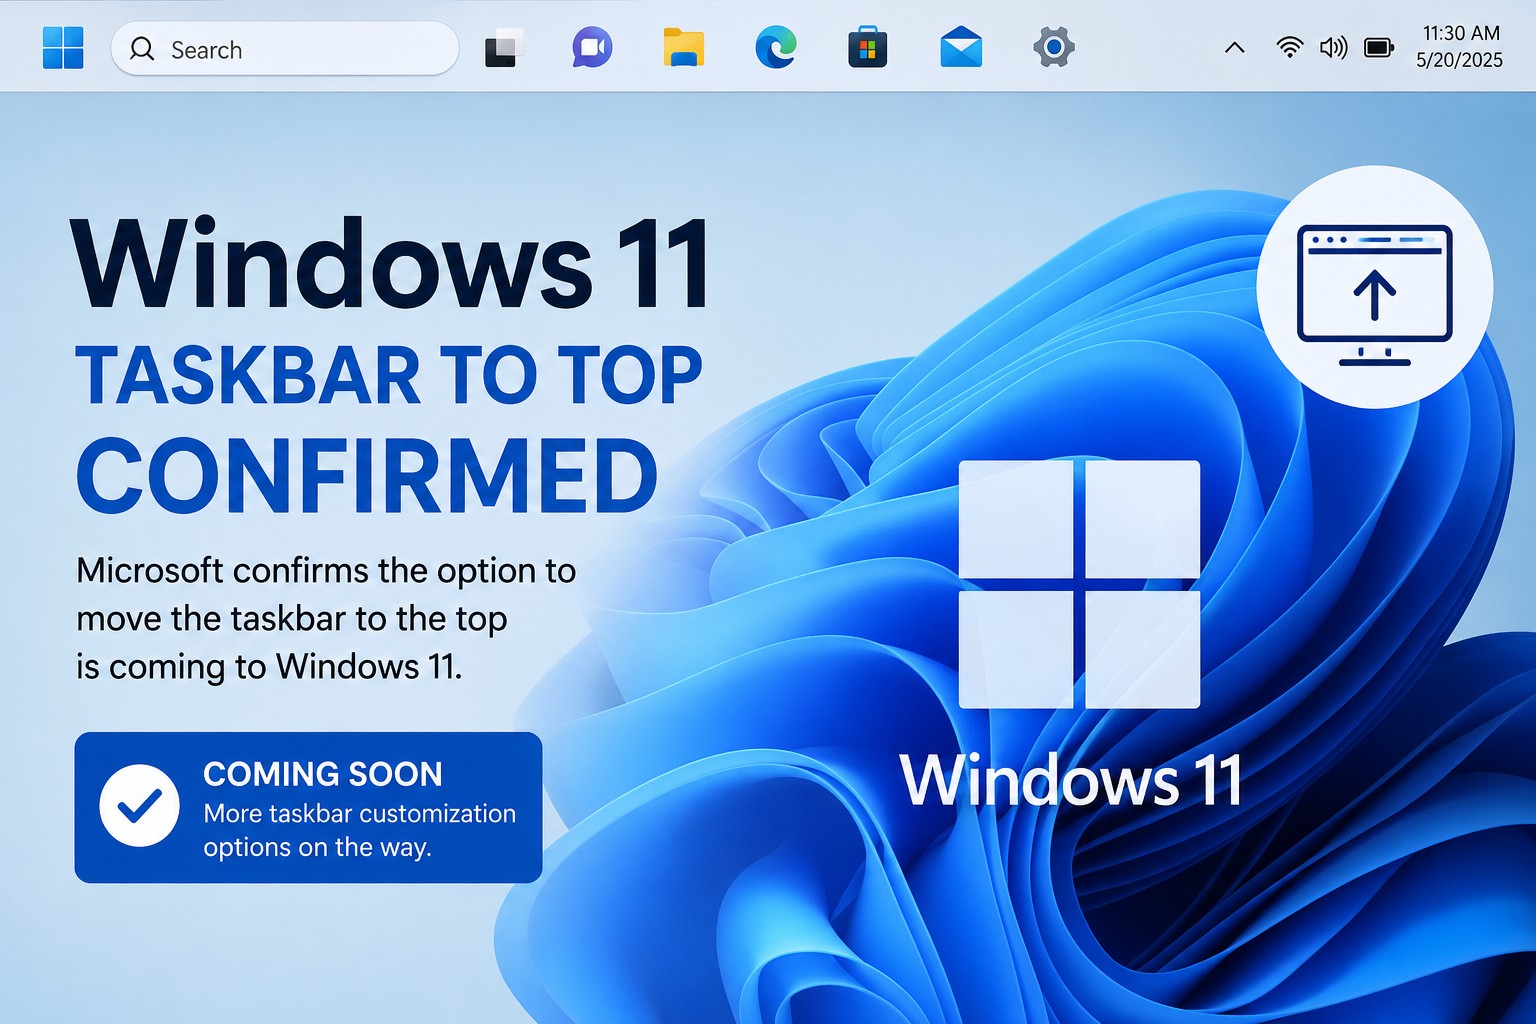Image resolution: width=1536 pixels, height=1024 pixels.
Task: Click the large dark Windows 11 title
Action: [x=391, y=264]
